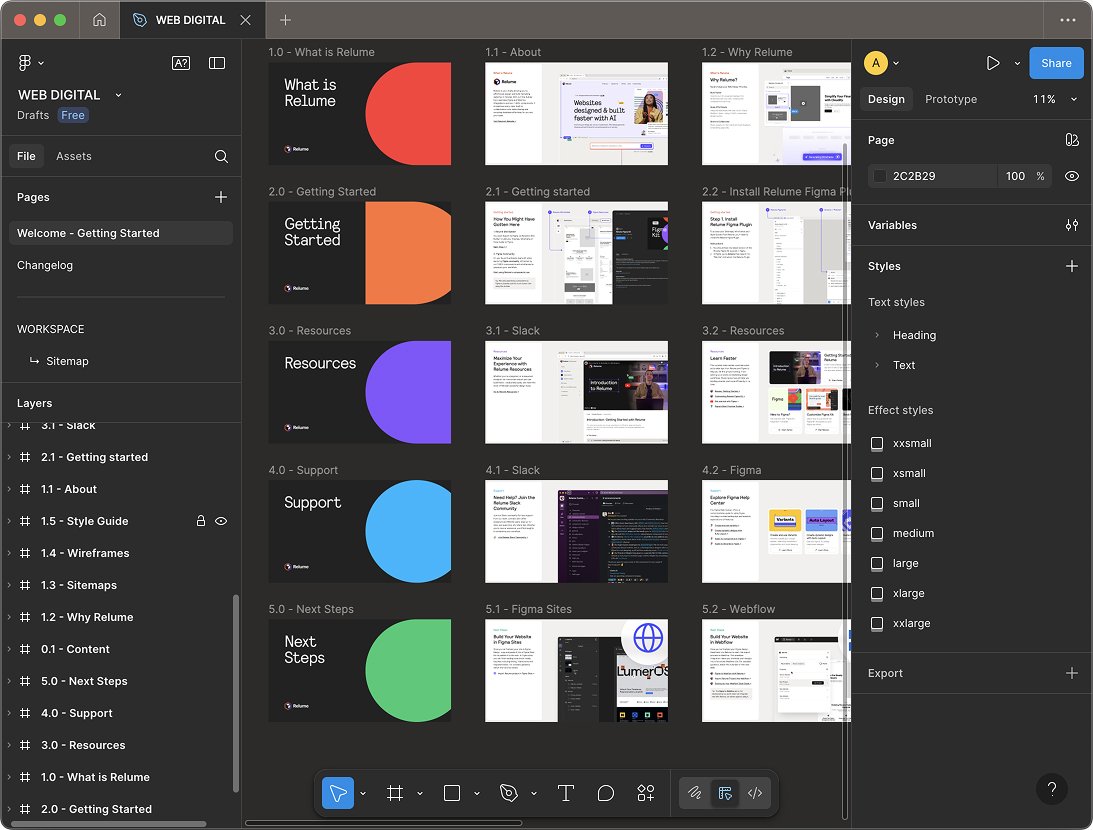Click the 2C2B29 page color swatch

(879, 176)
